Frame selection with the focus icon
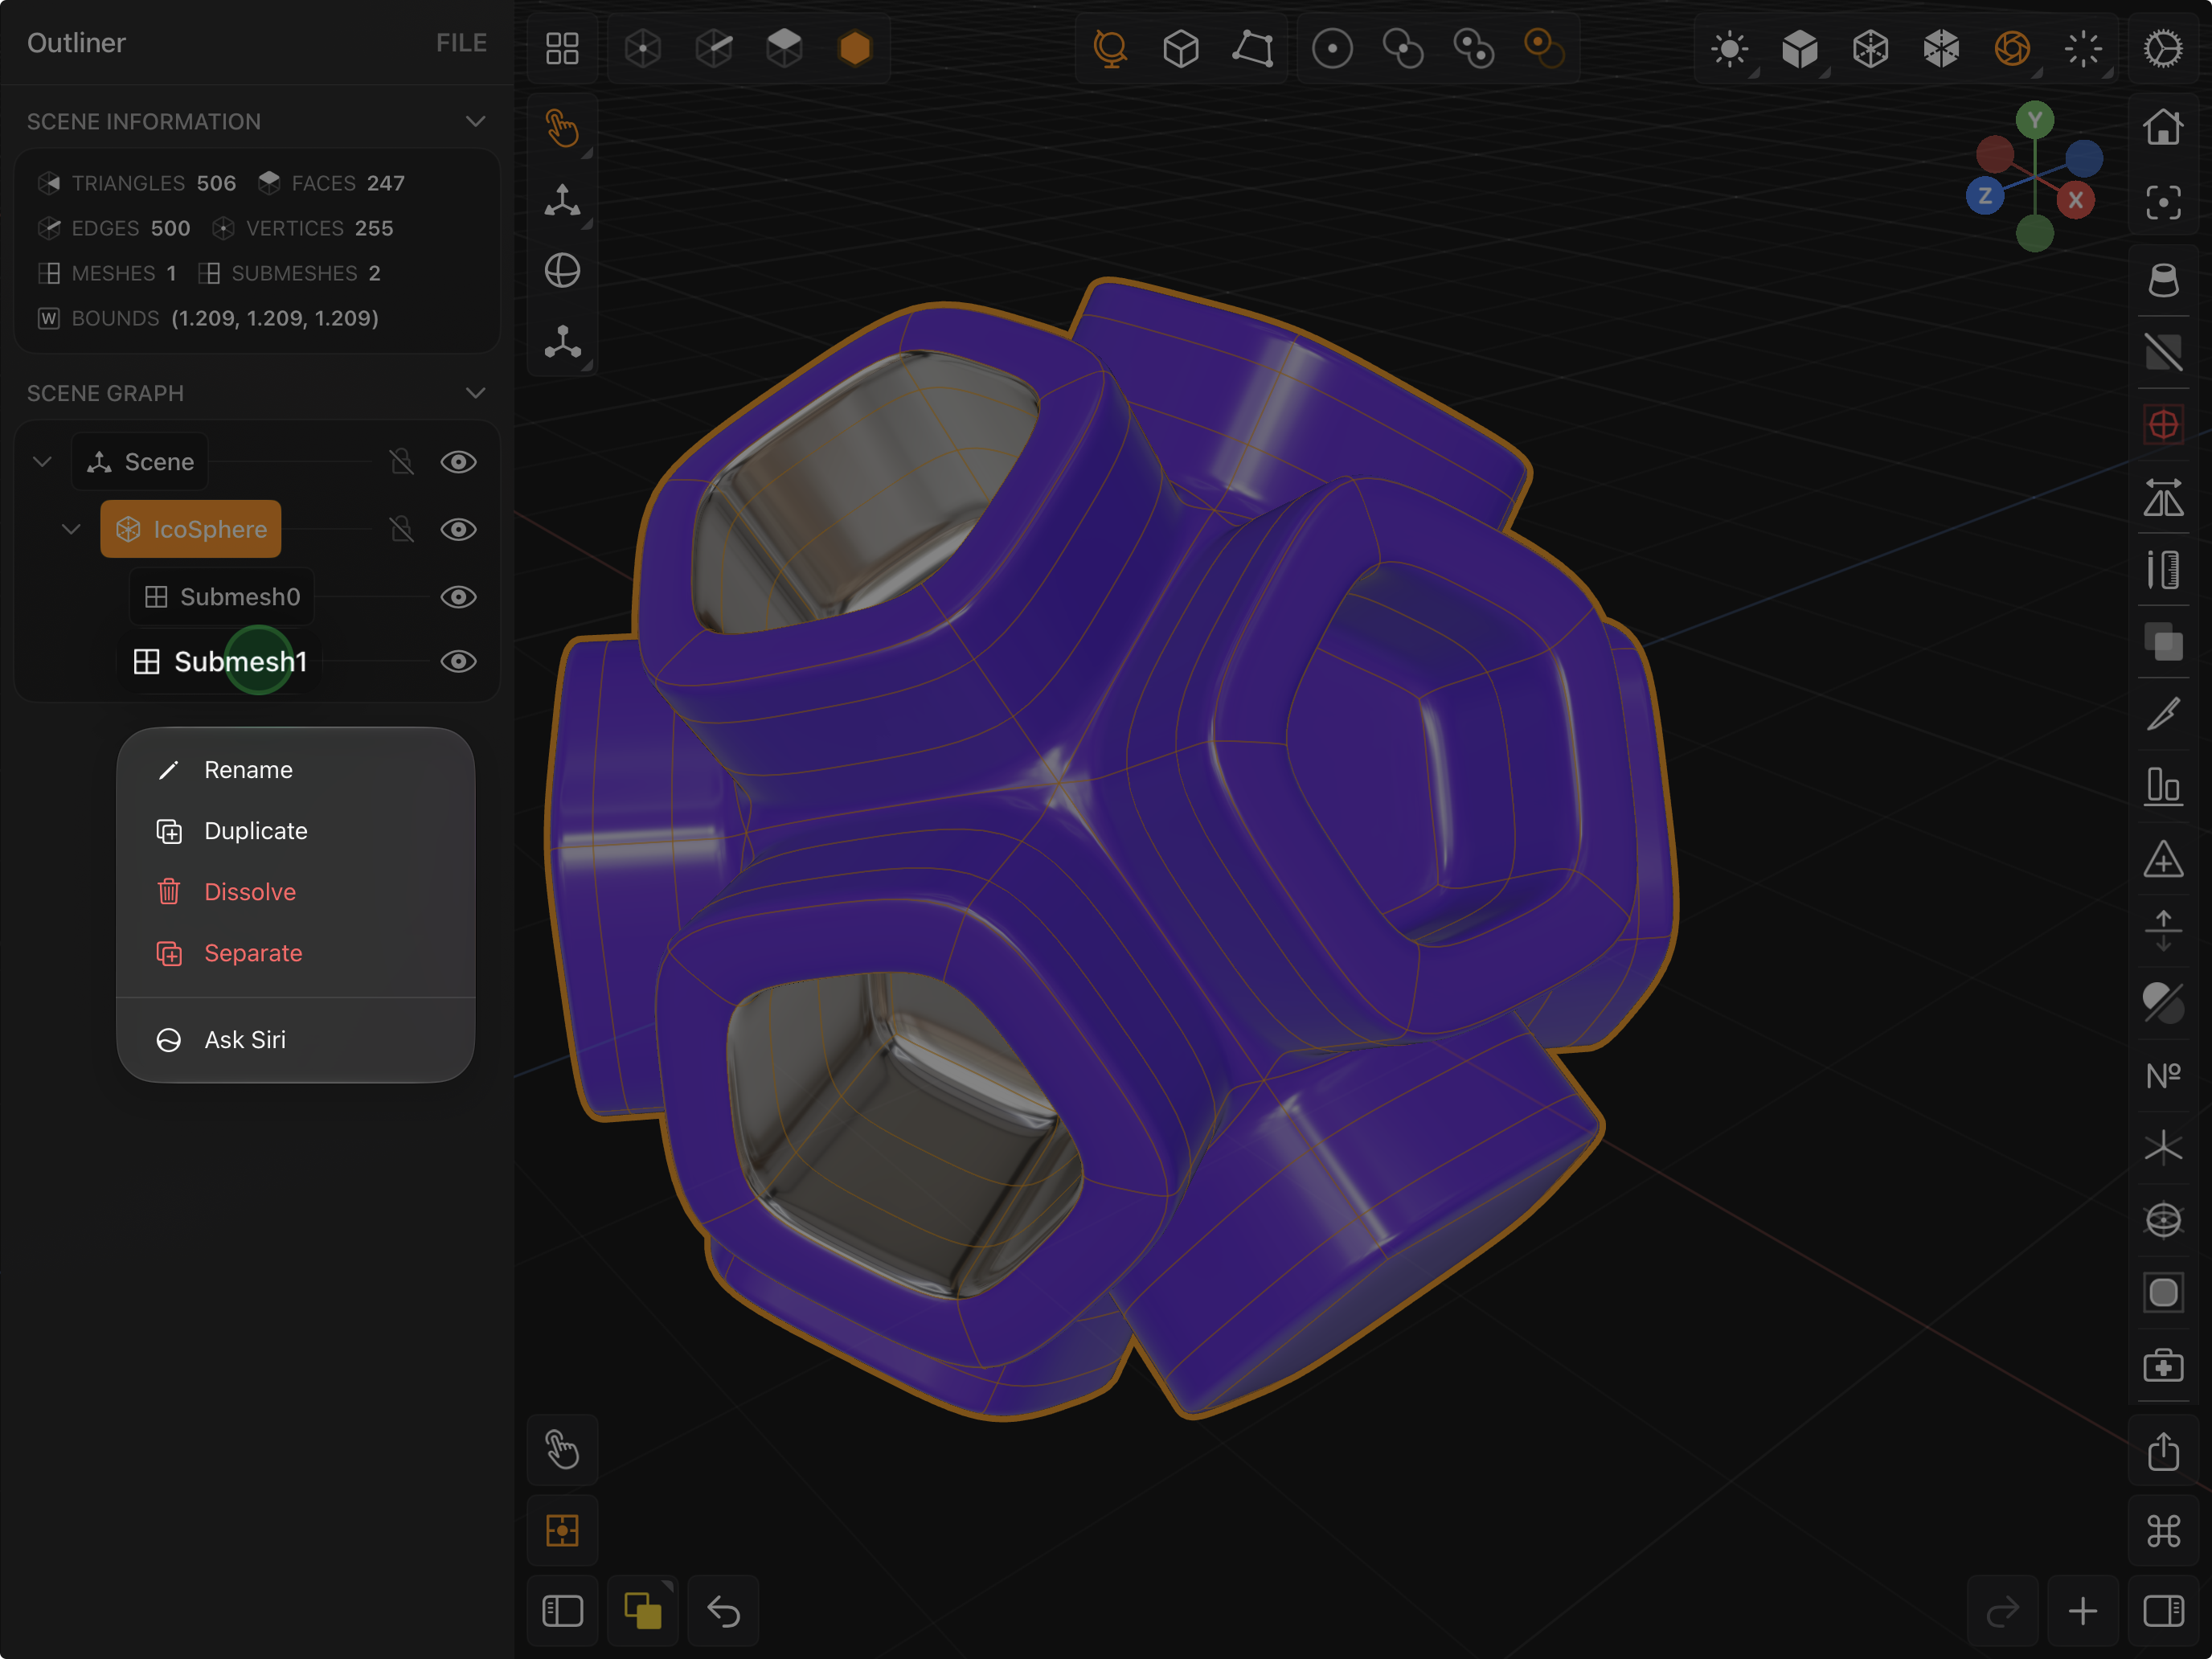 (x=2163, y=203)
